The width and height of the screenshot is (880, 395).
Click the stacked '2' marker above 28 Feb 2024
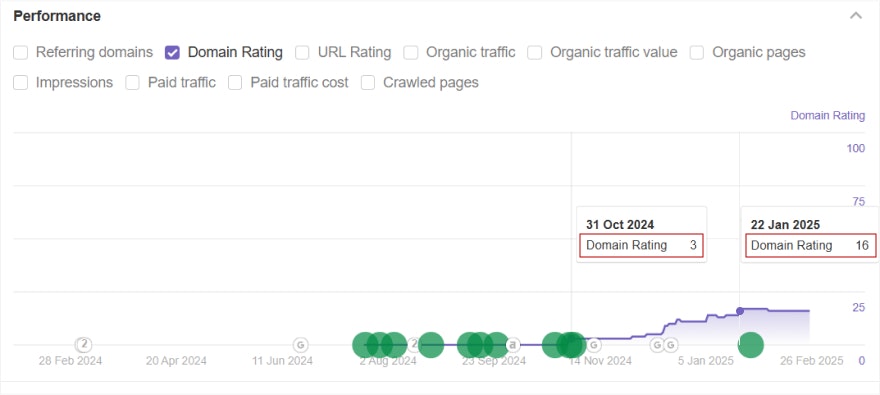(x=84, y=344)
